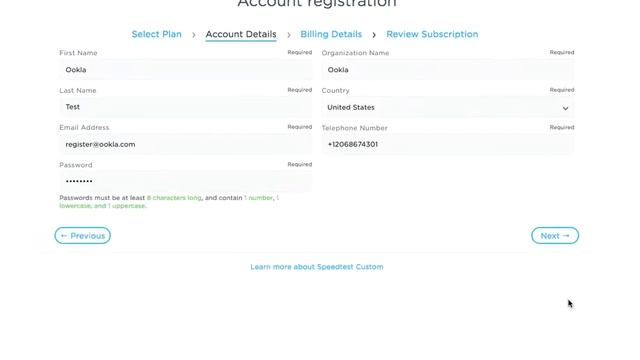Click the Account registration heading
The image size is (640, 360).
(317, 3)
